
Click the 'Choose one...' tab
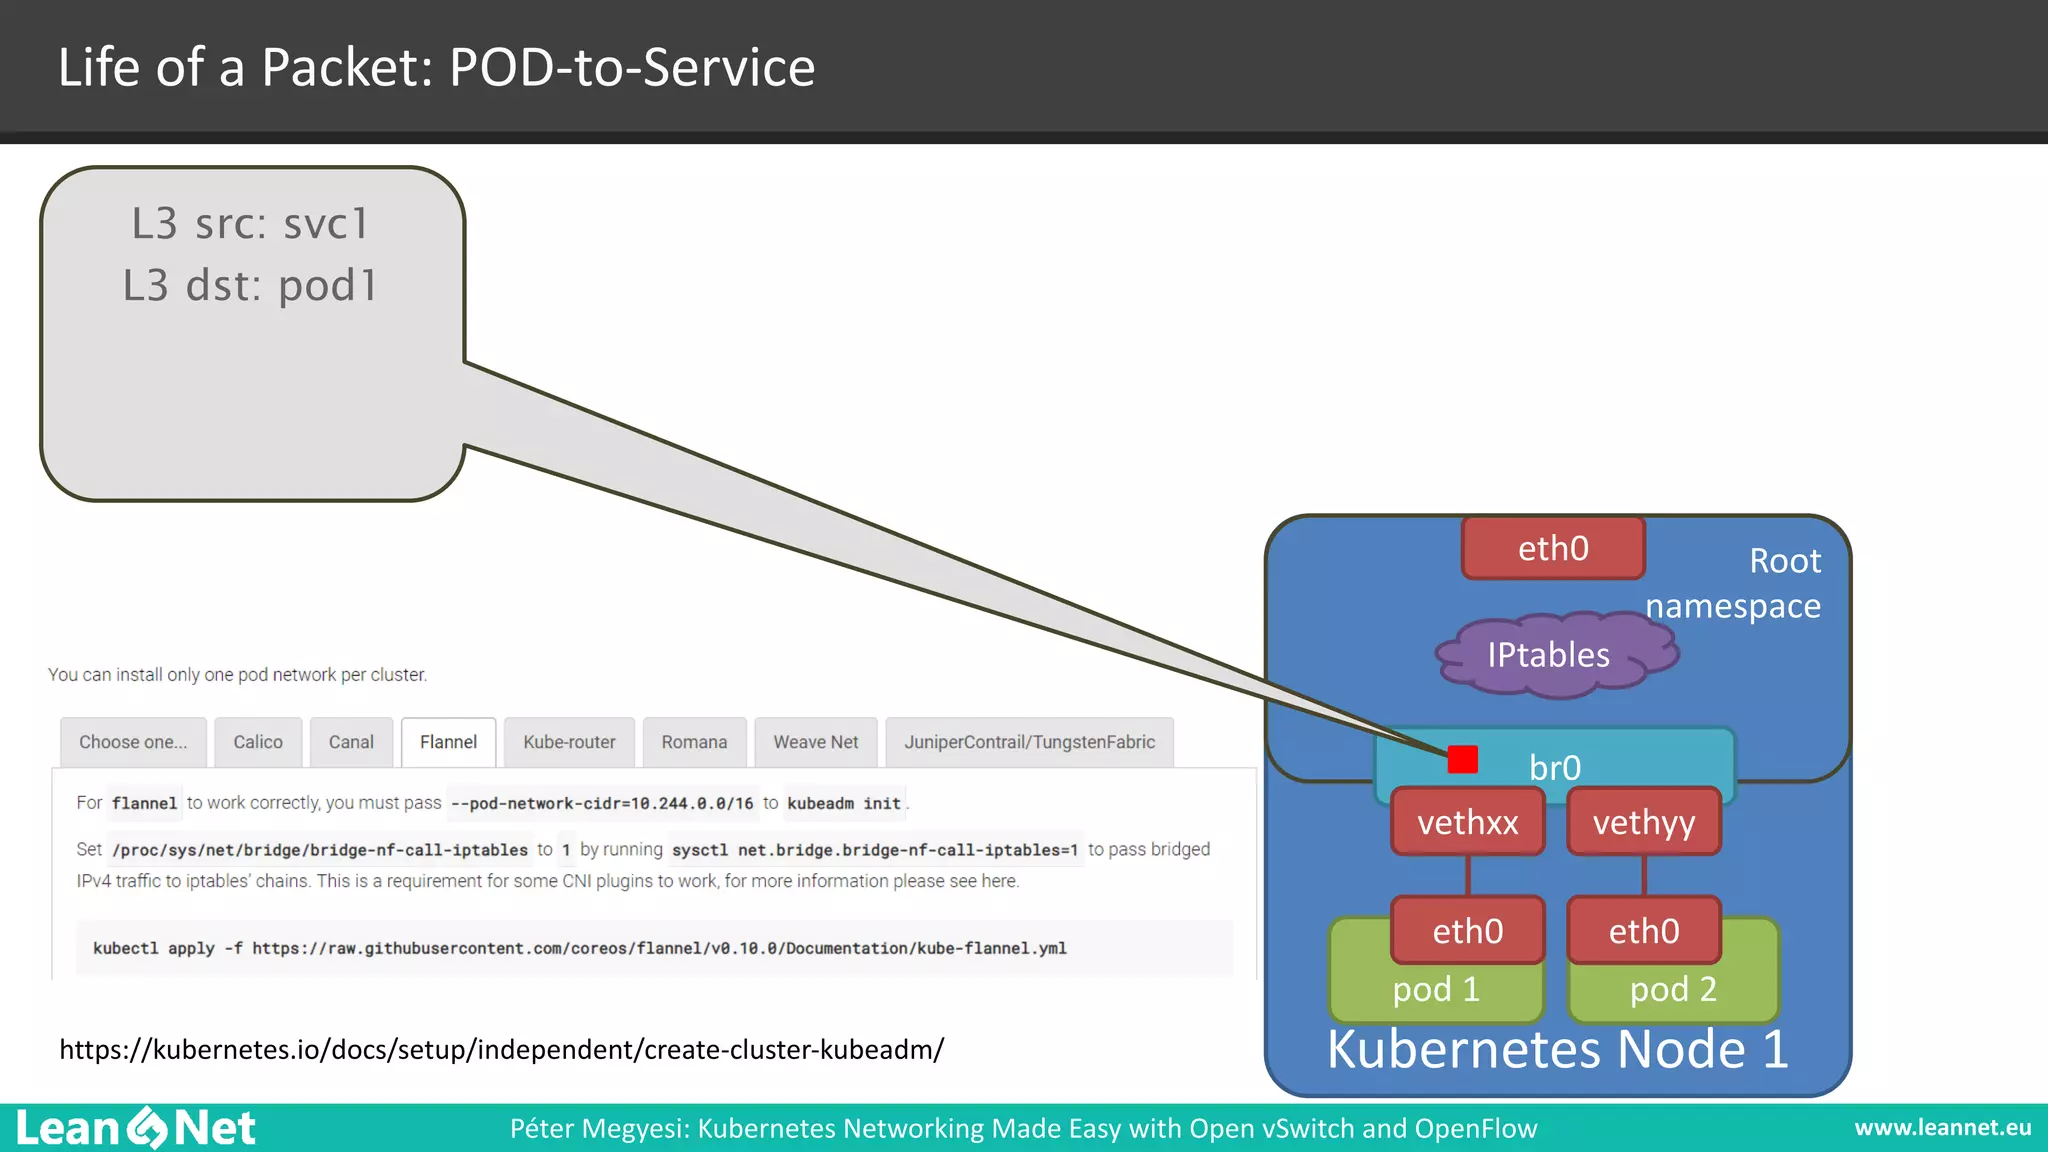point(133,742)
